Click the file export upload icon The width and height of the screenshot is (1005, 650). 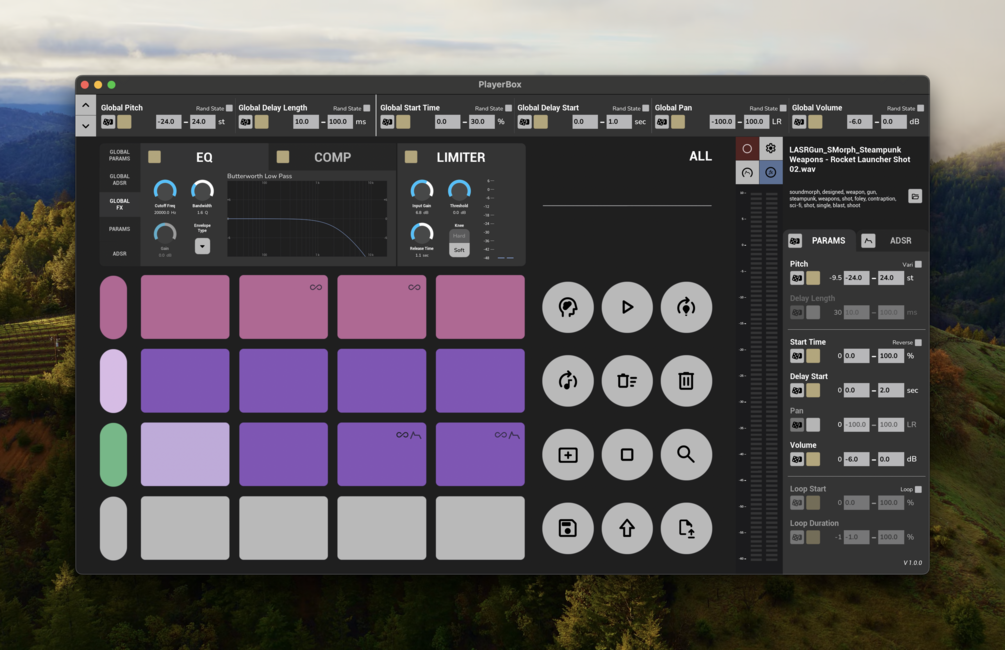coord(686,528)
